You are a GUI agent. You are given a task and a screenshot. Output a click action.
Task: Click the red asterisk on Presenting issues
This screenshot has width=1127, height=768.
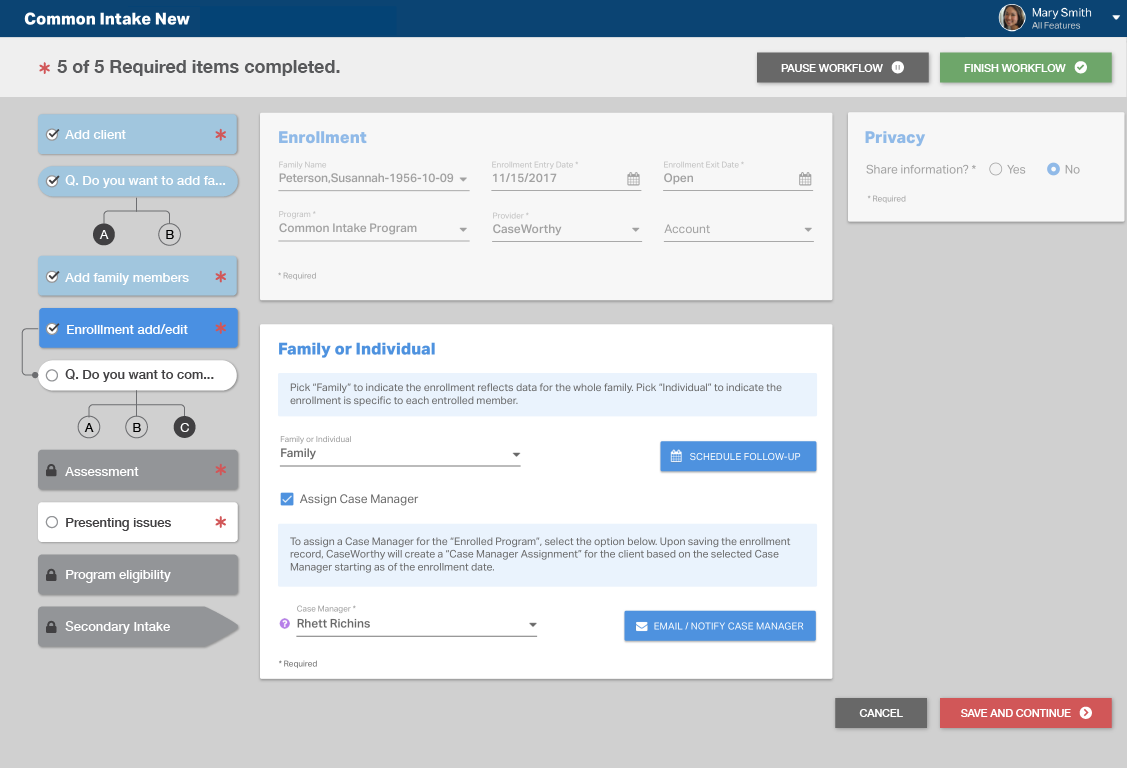pyautogui.click(x=221, y=522)
